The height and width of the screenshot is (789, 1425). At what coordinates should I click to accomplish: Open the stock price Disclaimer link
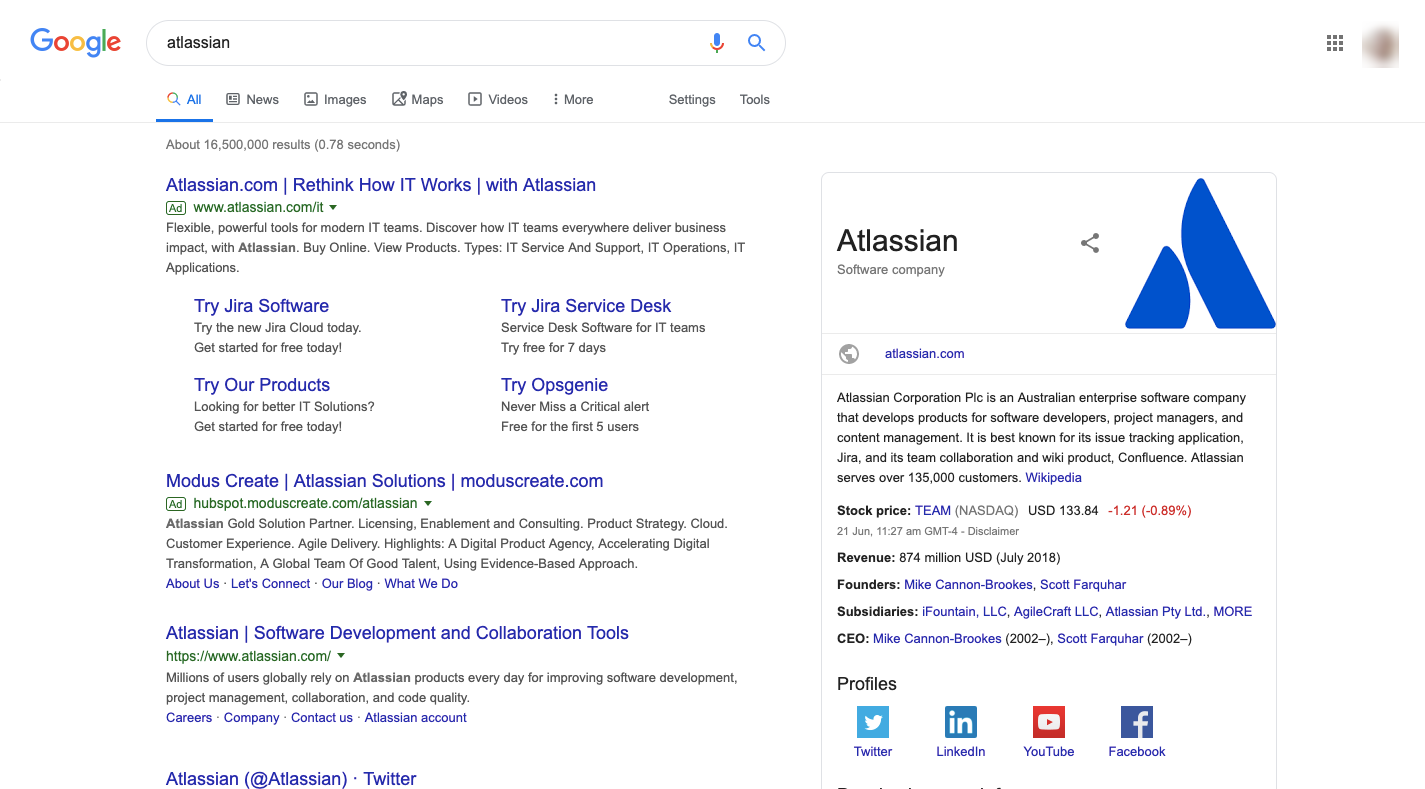point(993,532)
